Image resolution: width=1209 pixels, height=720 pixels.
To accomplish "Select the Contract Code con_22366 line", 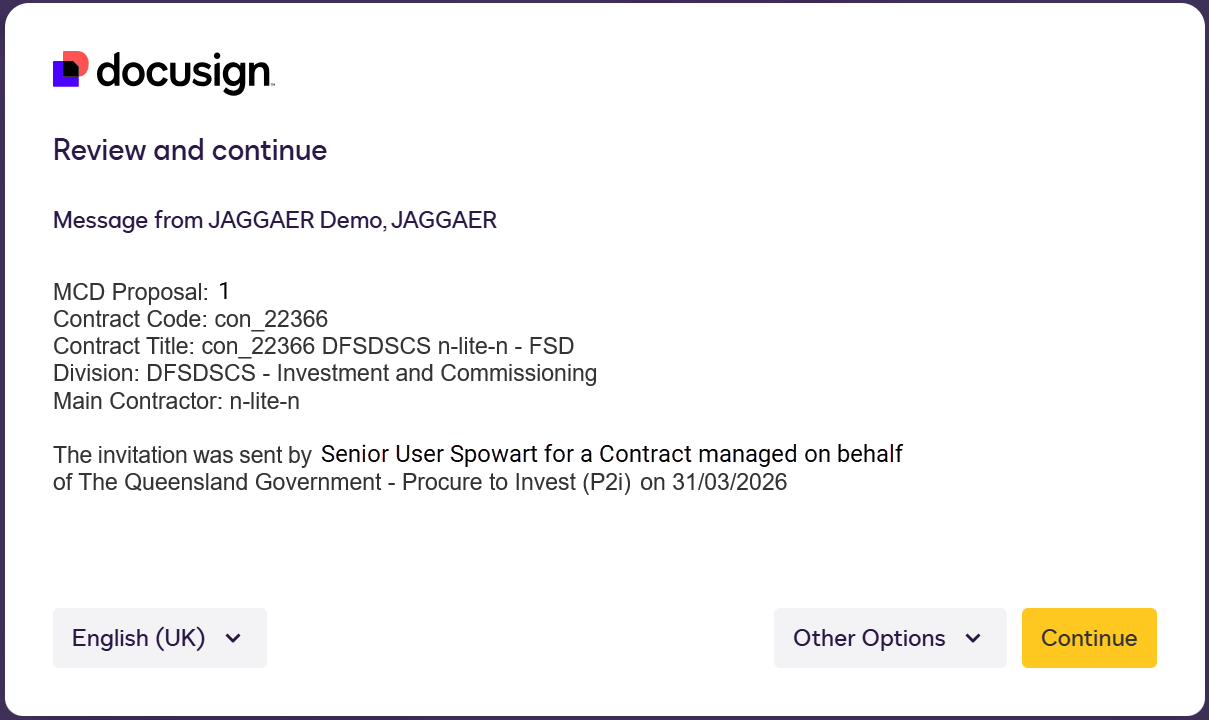I will coord(190,319).
